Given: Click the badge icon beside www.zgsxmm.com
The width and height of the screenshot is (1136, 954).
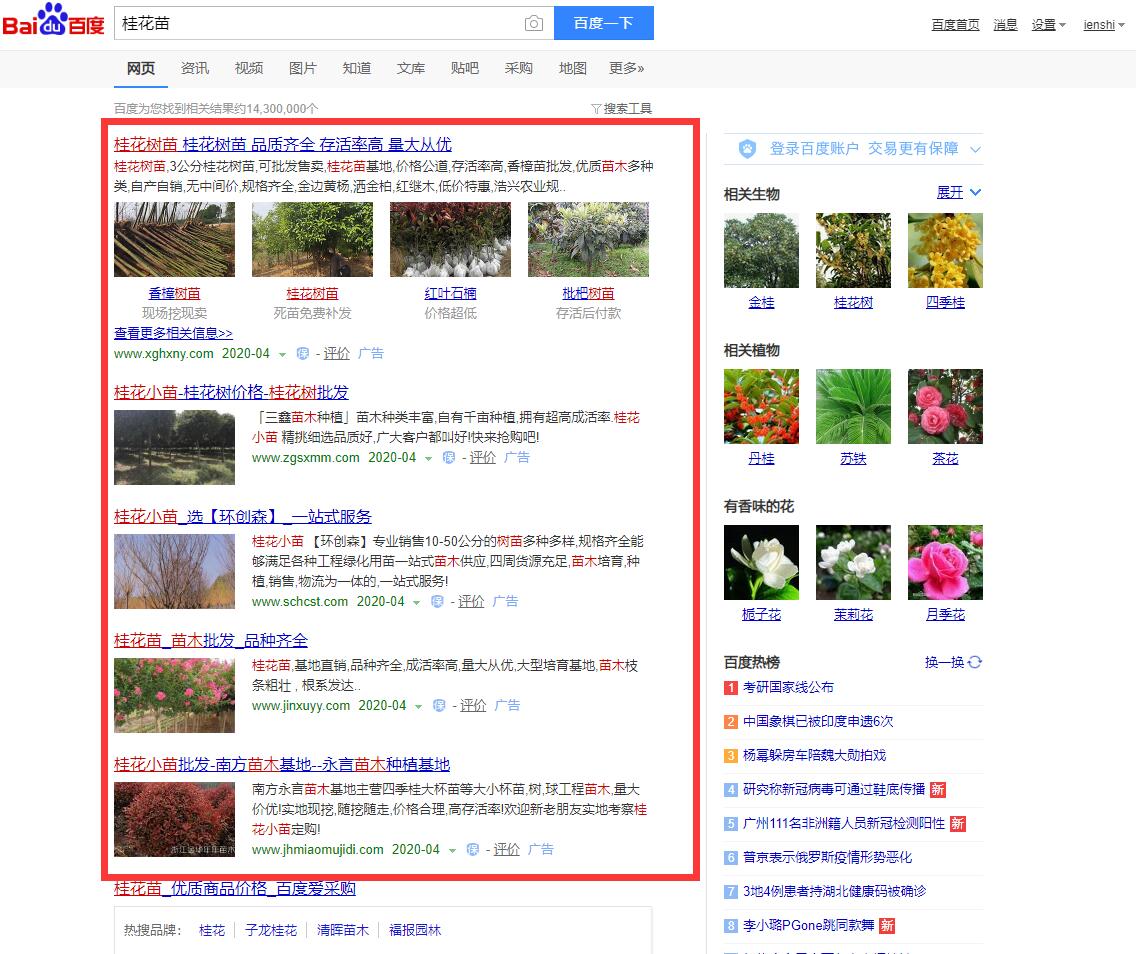Looking at the screenshot, I should [x=449, y=457].
